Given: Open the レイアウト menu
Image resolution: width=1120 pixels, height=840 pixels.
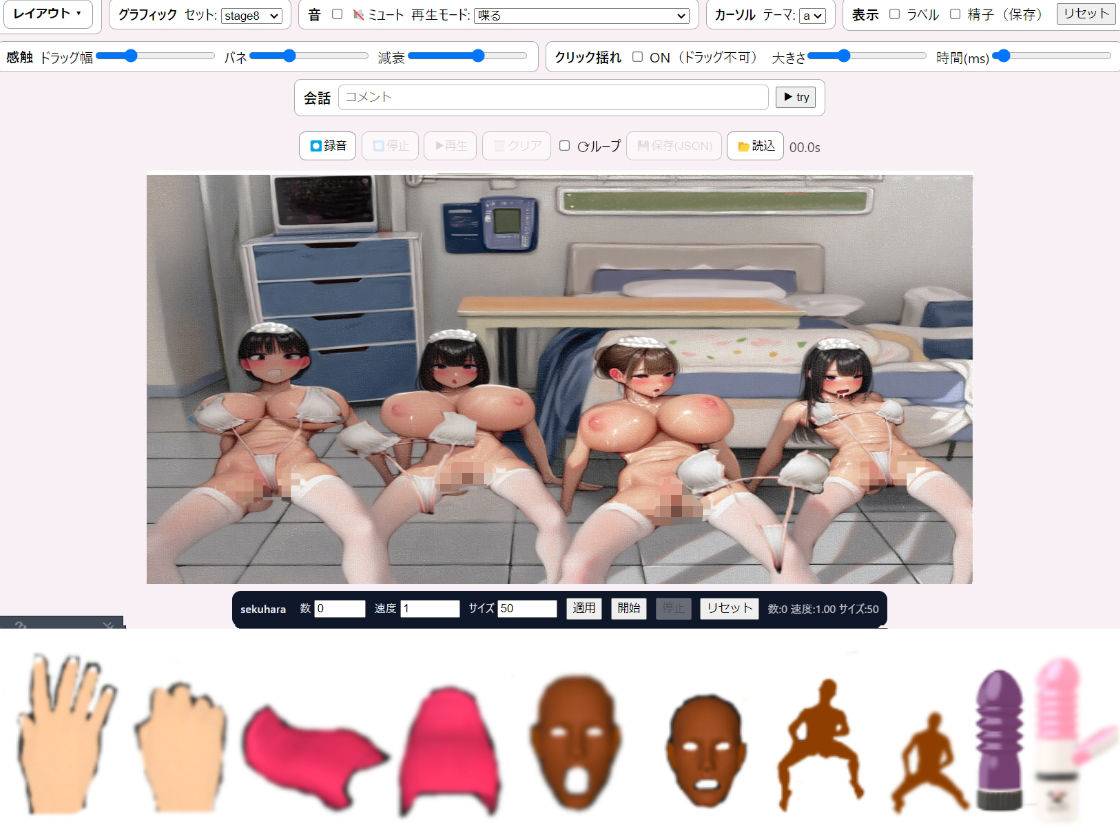Looking at the screenshot, I should click(48, 15).
